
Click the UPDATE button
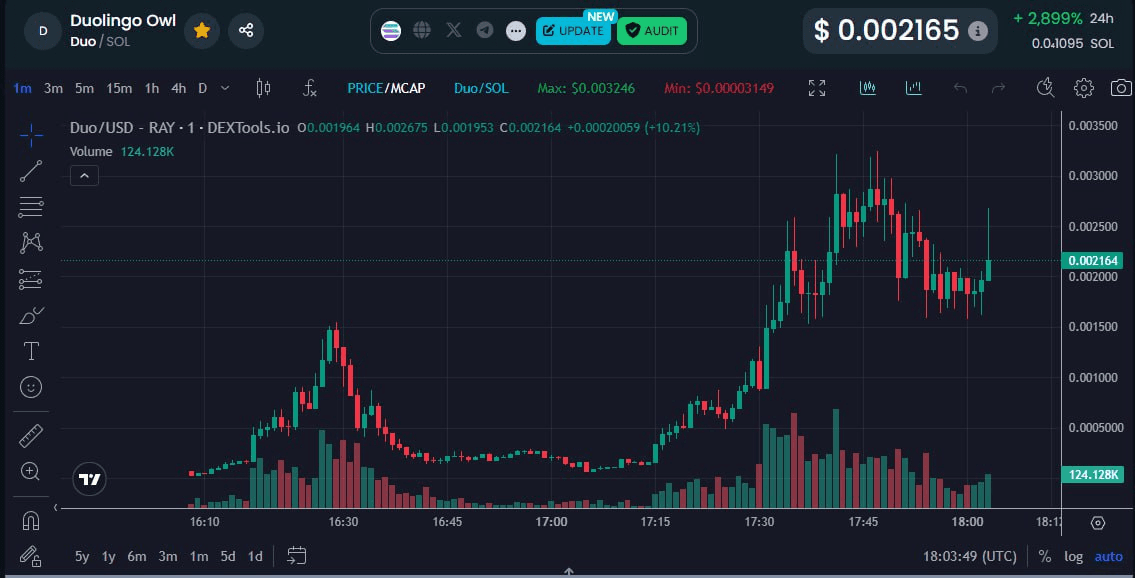pyautogui.click(x=573, y=30)
